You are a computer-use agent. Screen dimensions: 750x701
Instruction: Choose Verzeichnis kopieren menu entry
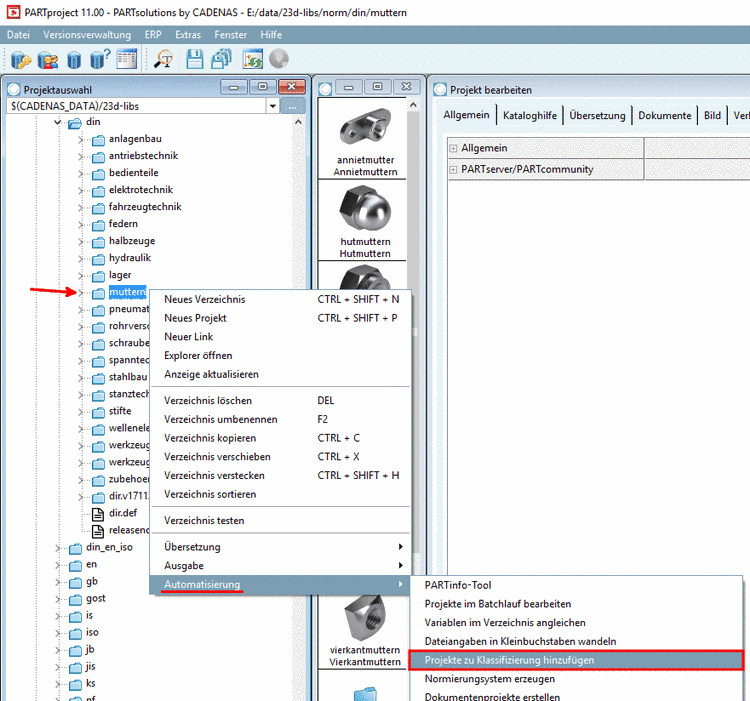coord(281,438)
